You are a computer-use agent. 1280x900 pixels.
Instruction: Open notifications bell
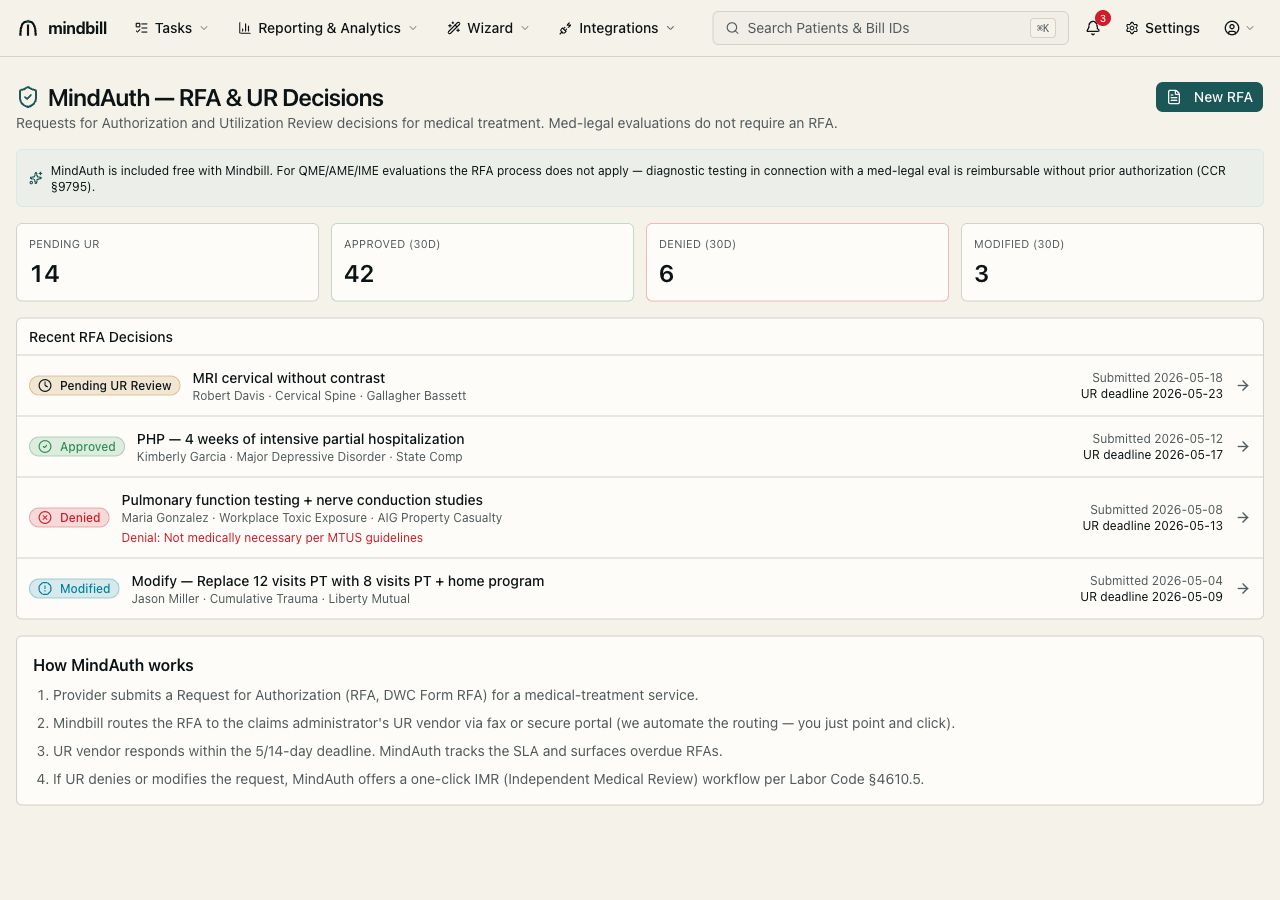[1093, 28]
